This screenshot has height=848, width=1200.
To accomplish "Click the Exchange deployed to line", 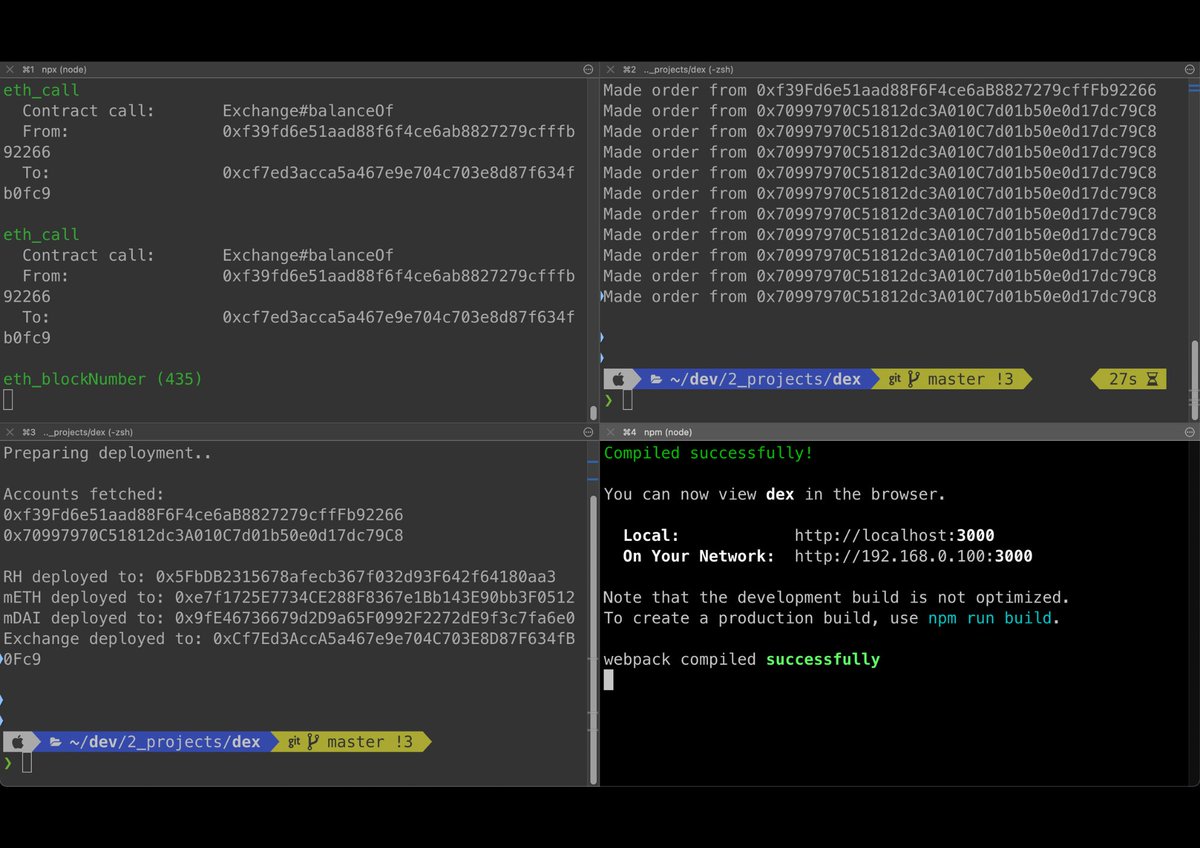I will pos(289,649).
